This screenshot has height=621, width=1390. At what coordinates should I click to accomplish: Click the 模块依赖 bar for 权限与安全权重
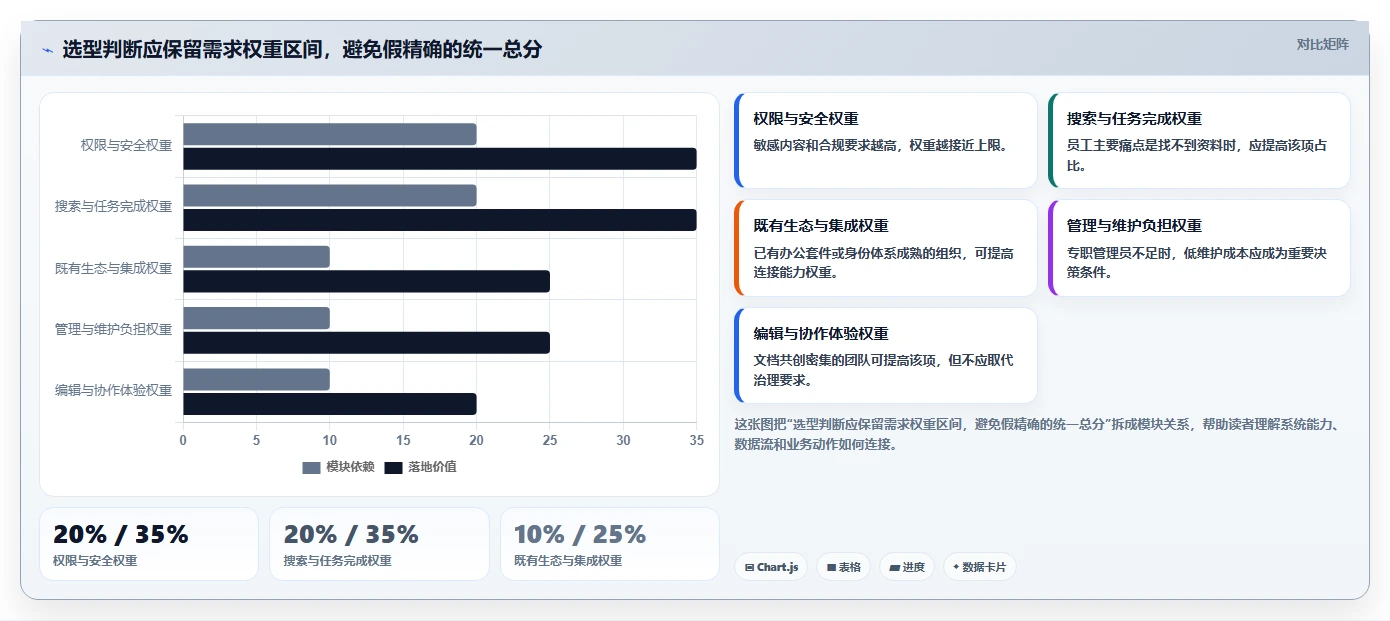point(330,134)
